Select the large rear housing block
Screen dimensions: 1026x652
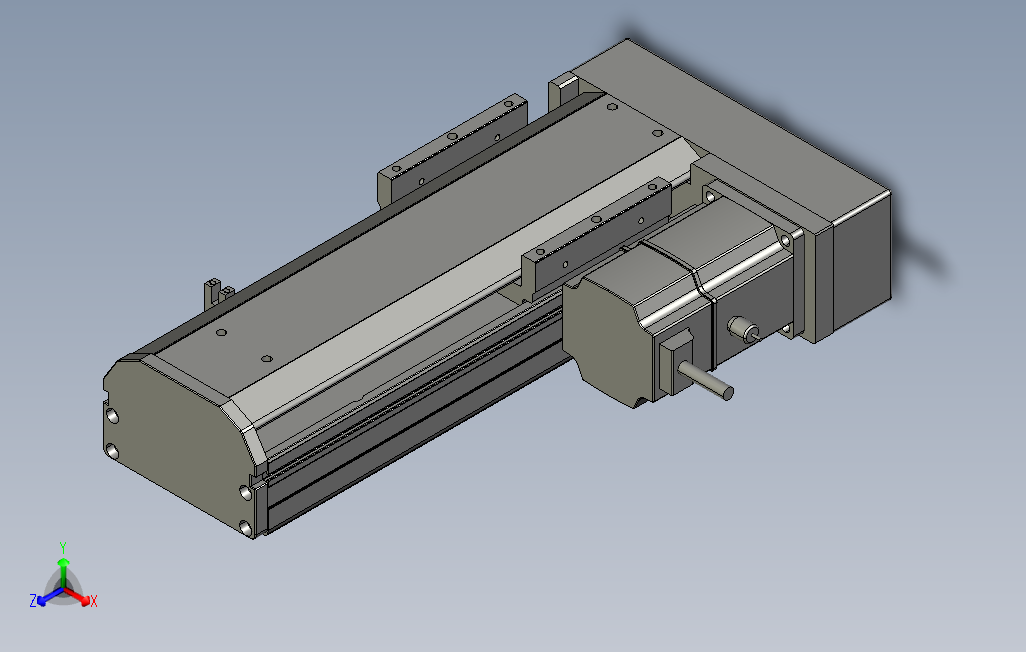tap(739, 177)
